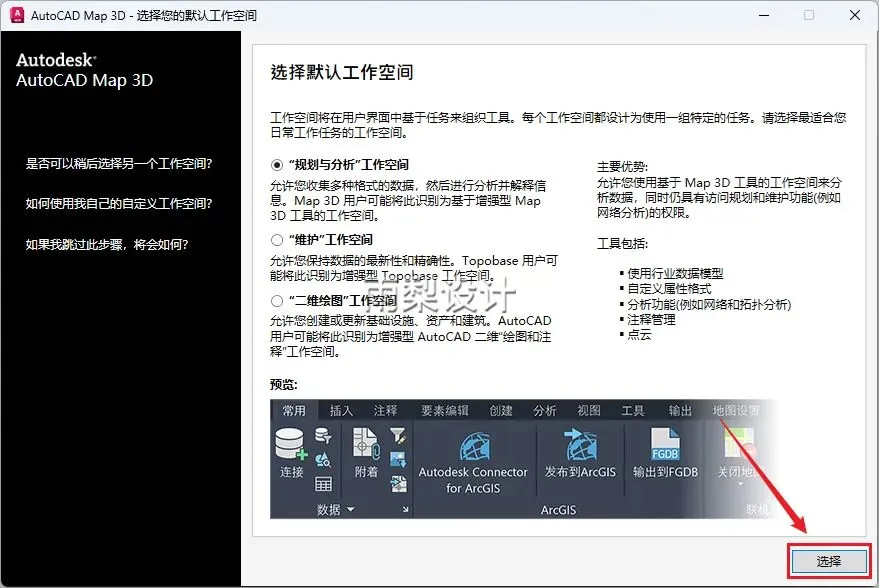Switch to 创建 tab in preview ribbon
Image resolution: width=879 pixels, height=588 pixels.
[x=501, y=410]
